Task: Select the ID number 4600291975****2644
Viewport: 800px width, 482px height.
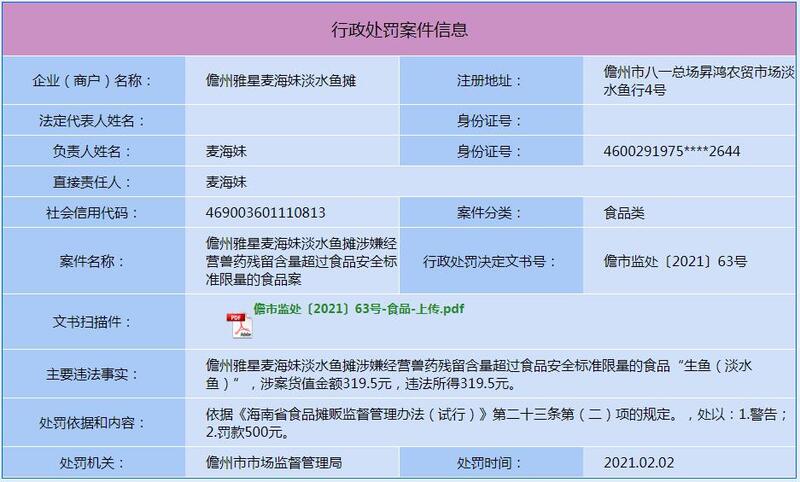Action: pos(675,151)
